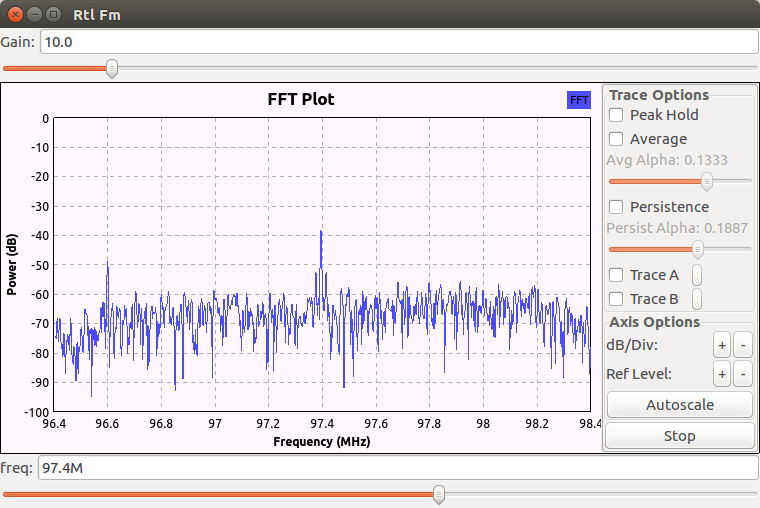Click the -50 power tick label
The image size is (760, 508).
click(x=39, y=266)
